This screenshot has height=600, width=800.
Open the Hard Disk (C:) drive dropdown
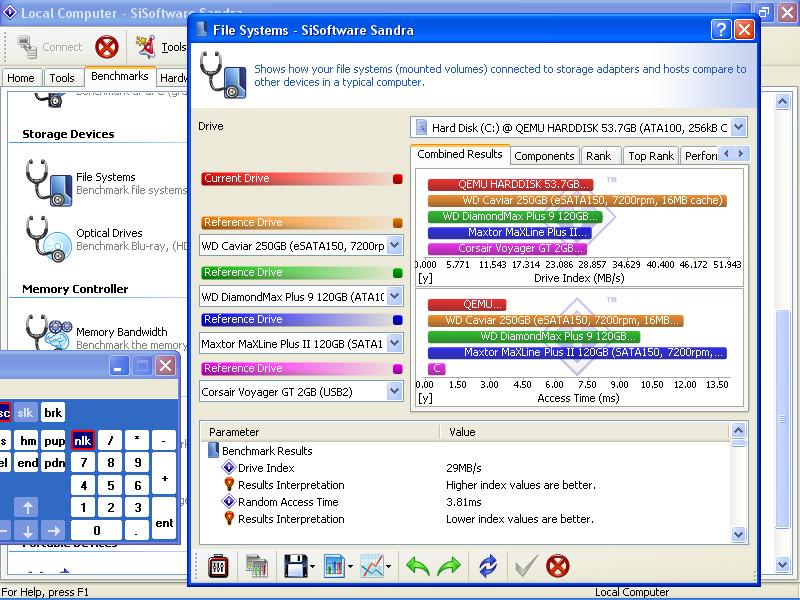click(738, 127)
